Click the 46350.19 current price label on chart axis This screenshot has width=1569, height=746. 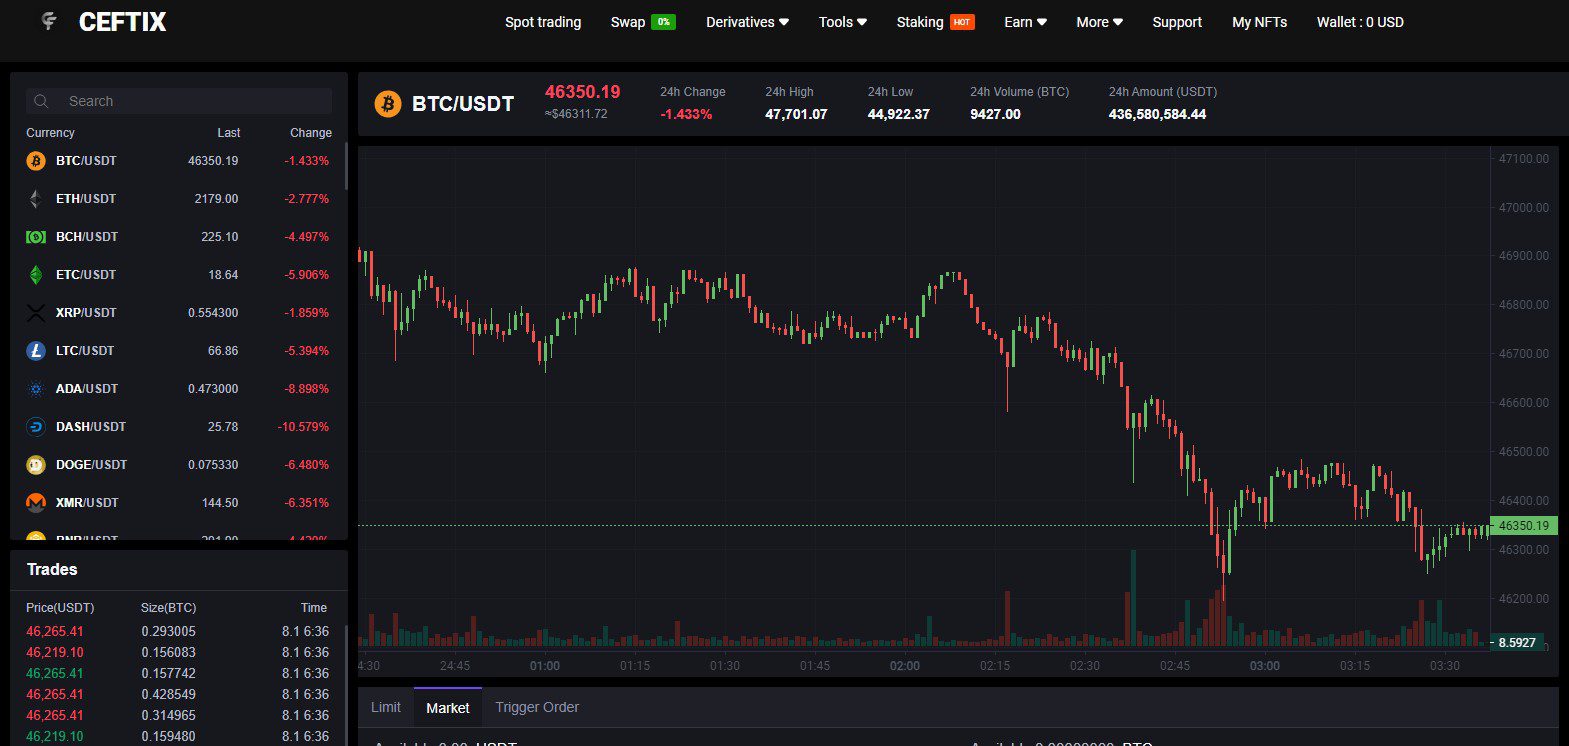point(1524,525)
